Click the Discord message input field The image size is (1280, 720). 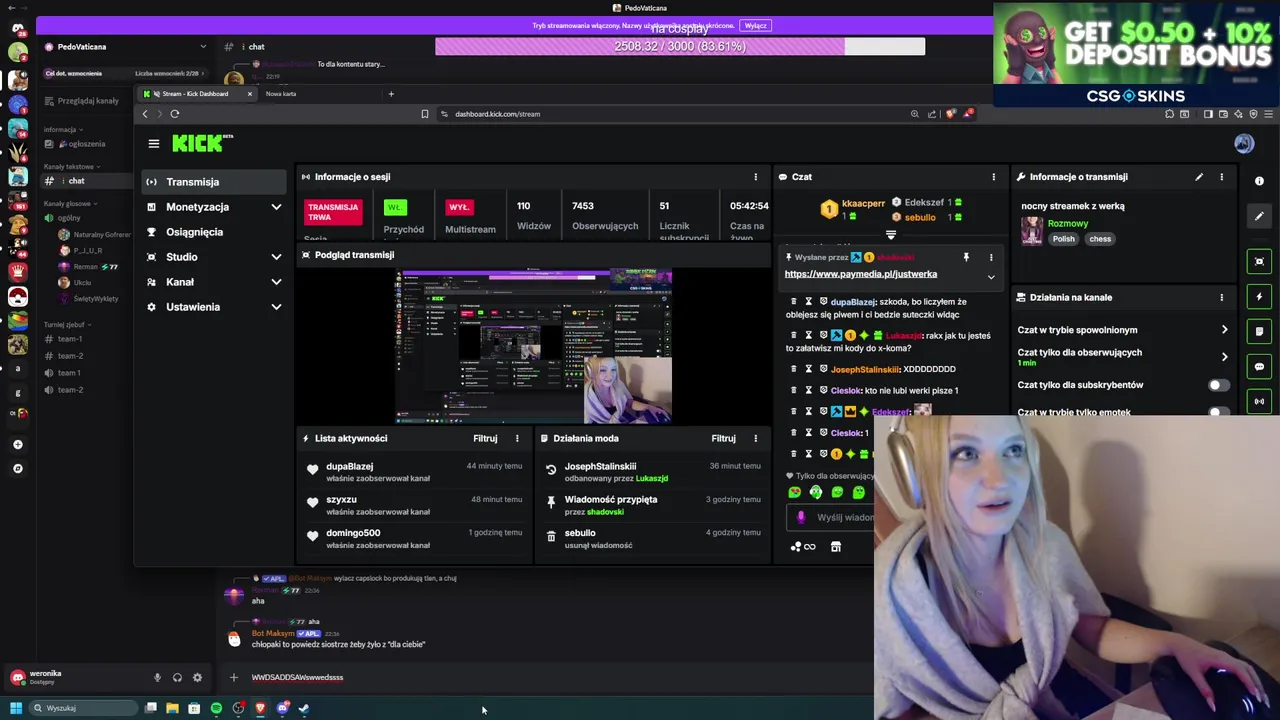550,678
